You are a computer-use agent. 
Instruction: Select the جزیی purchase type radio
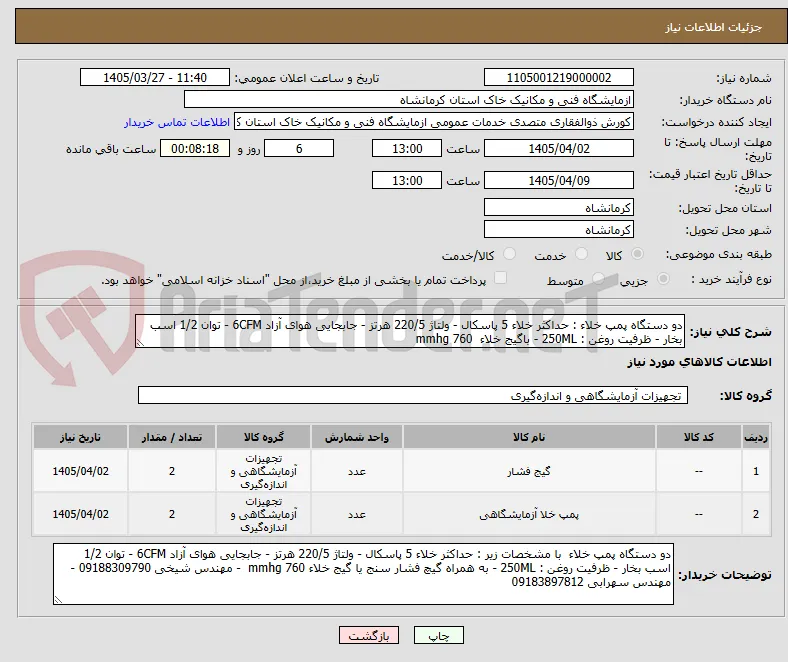(x=663, y=278)
